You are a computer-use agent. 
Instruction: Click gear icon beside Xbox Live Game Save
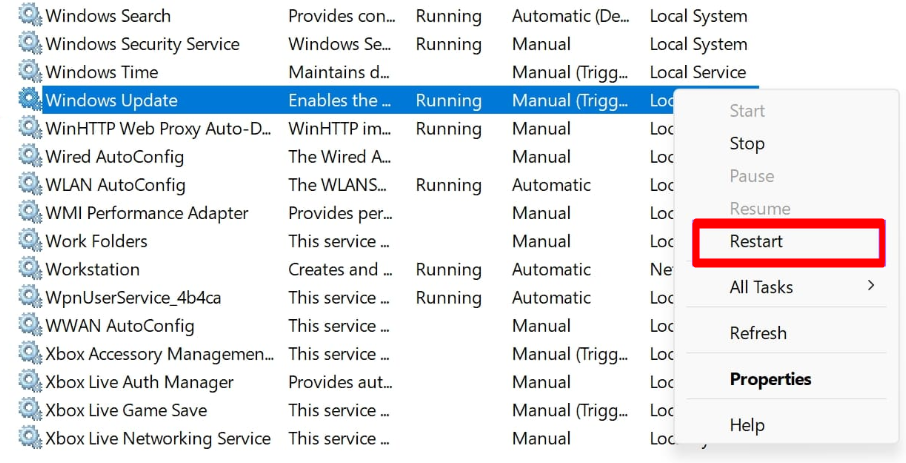[30, 410]
